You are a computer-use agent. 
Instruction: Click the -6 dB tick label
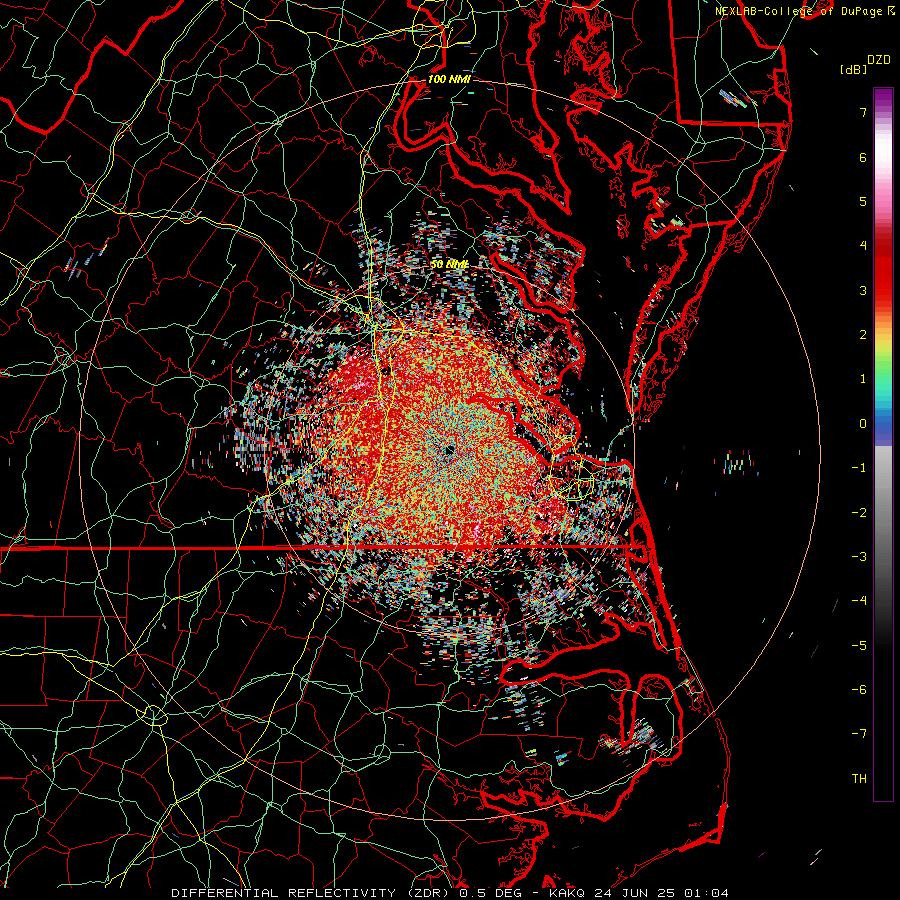pyautogui.click(x=859, y=690)
